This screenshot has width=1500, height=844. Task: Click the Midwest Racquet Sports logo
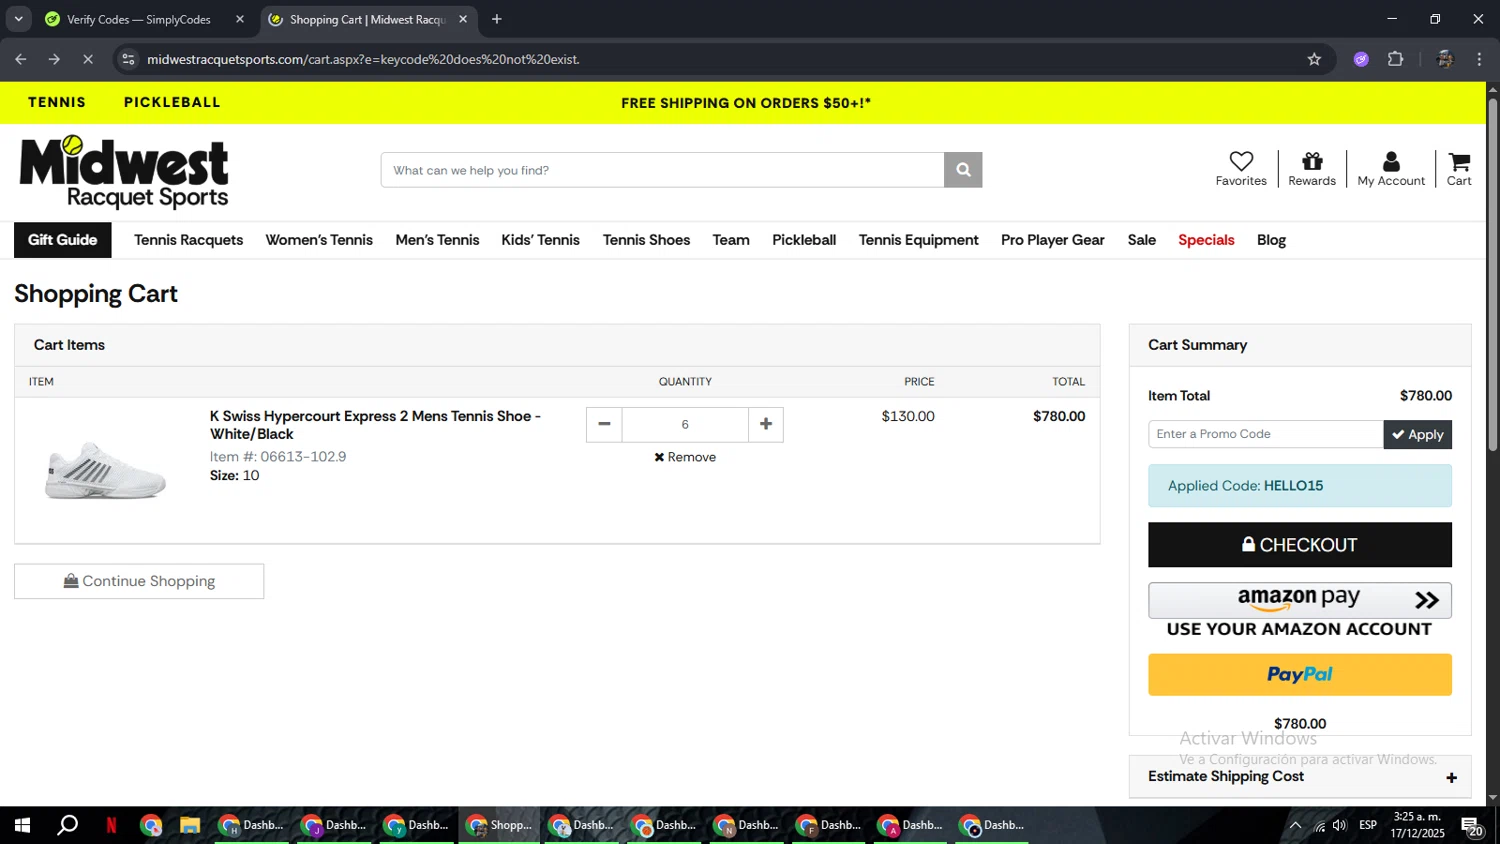124,172
